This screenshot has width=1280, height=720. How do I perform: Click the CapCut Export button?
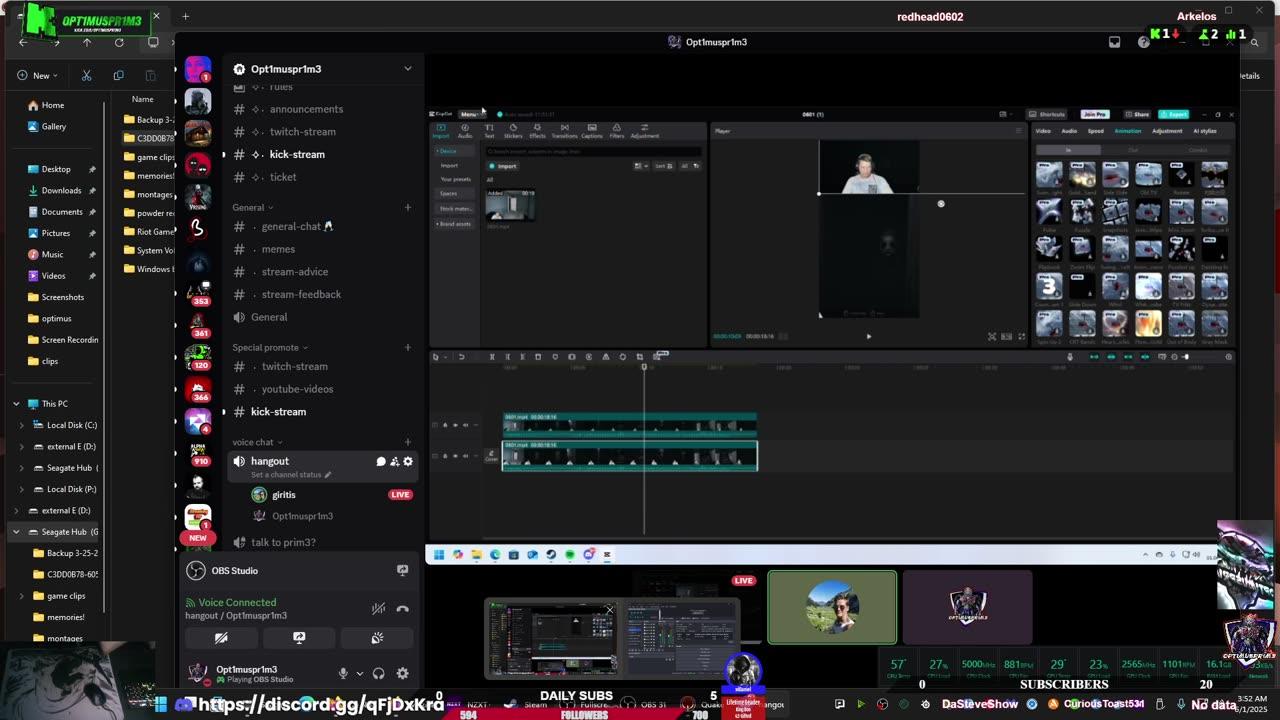coord(1173,114)
